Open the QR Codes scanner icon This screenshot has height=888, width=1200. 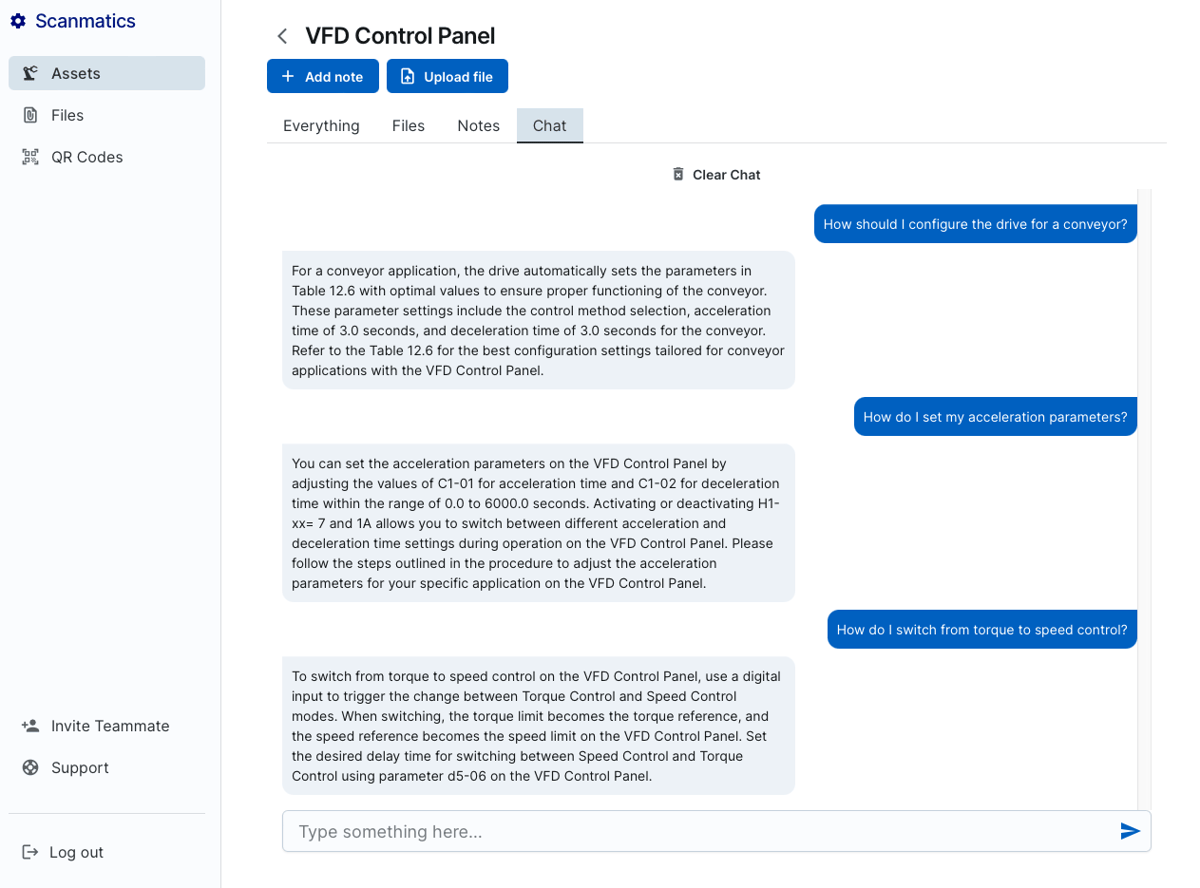30,157
